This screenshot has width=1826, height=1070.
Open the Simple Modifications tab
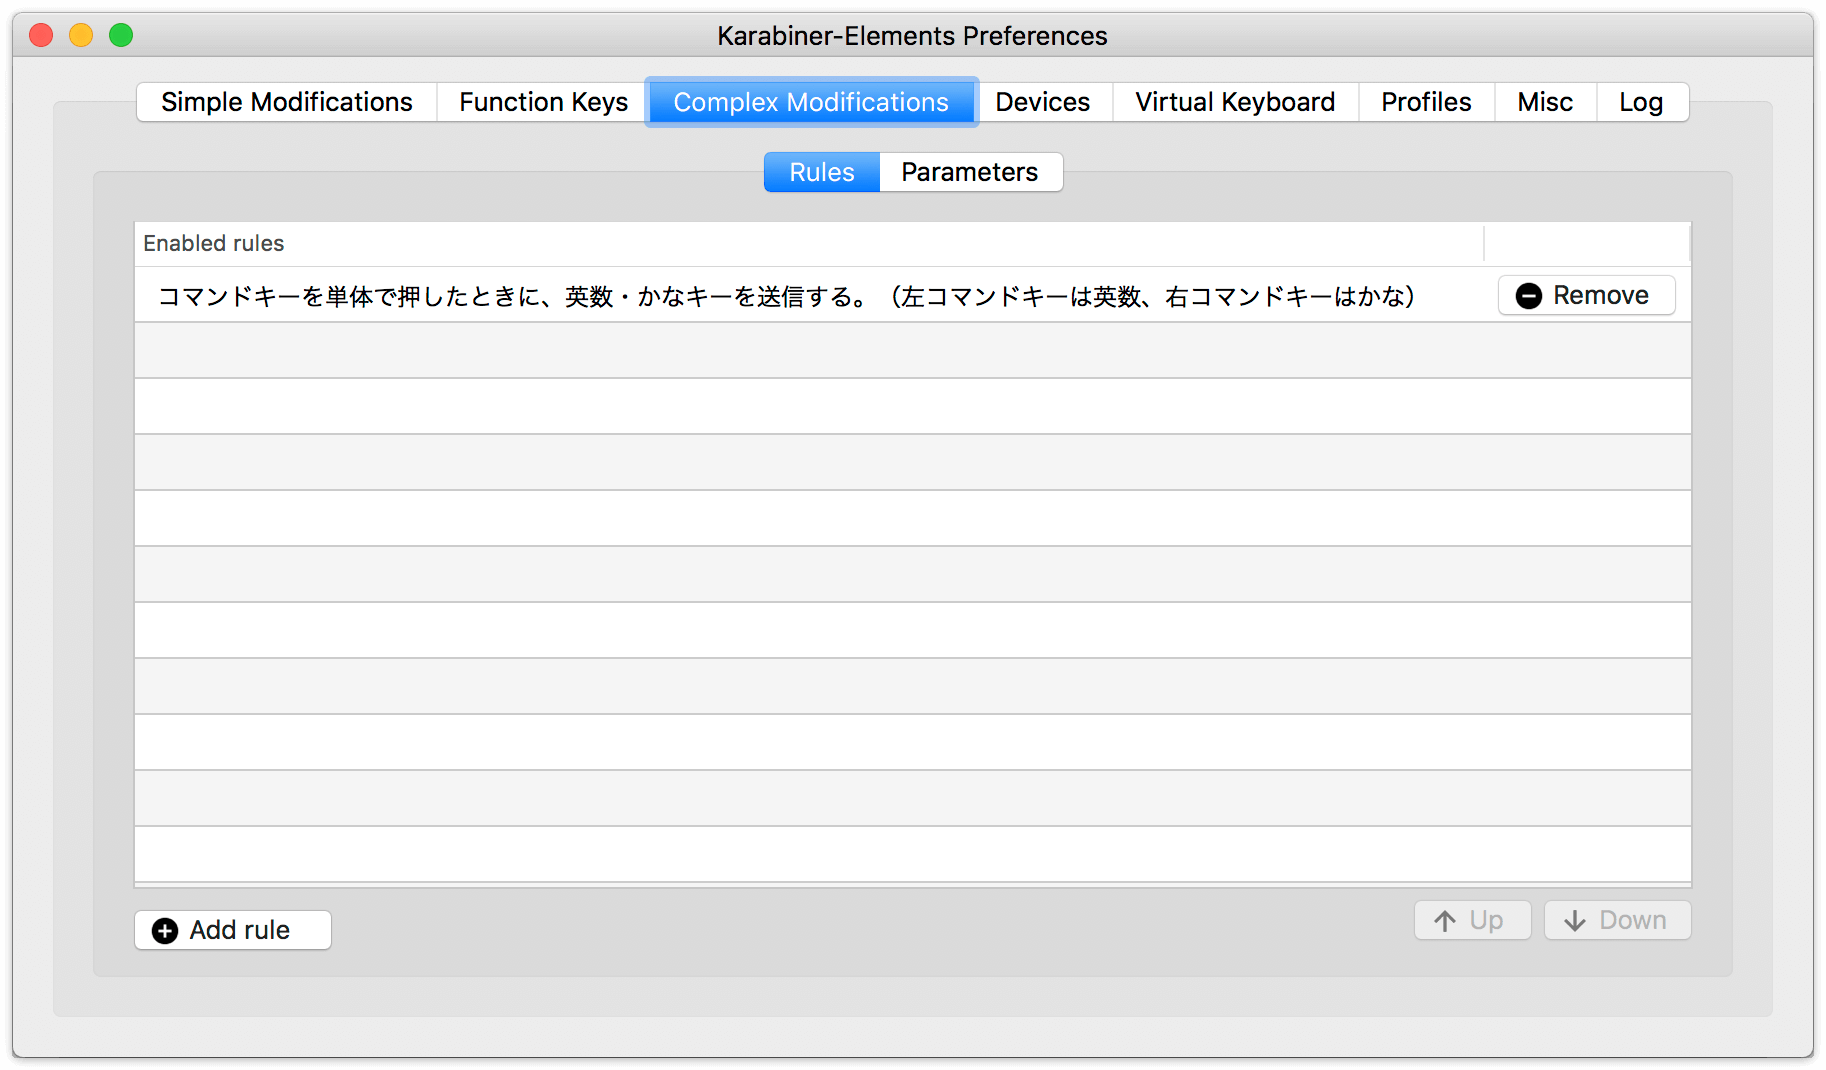pos(286,102)
